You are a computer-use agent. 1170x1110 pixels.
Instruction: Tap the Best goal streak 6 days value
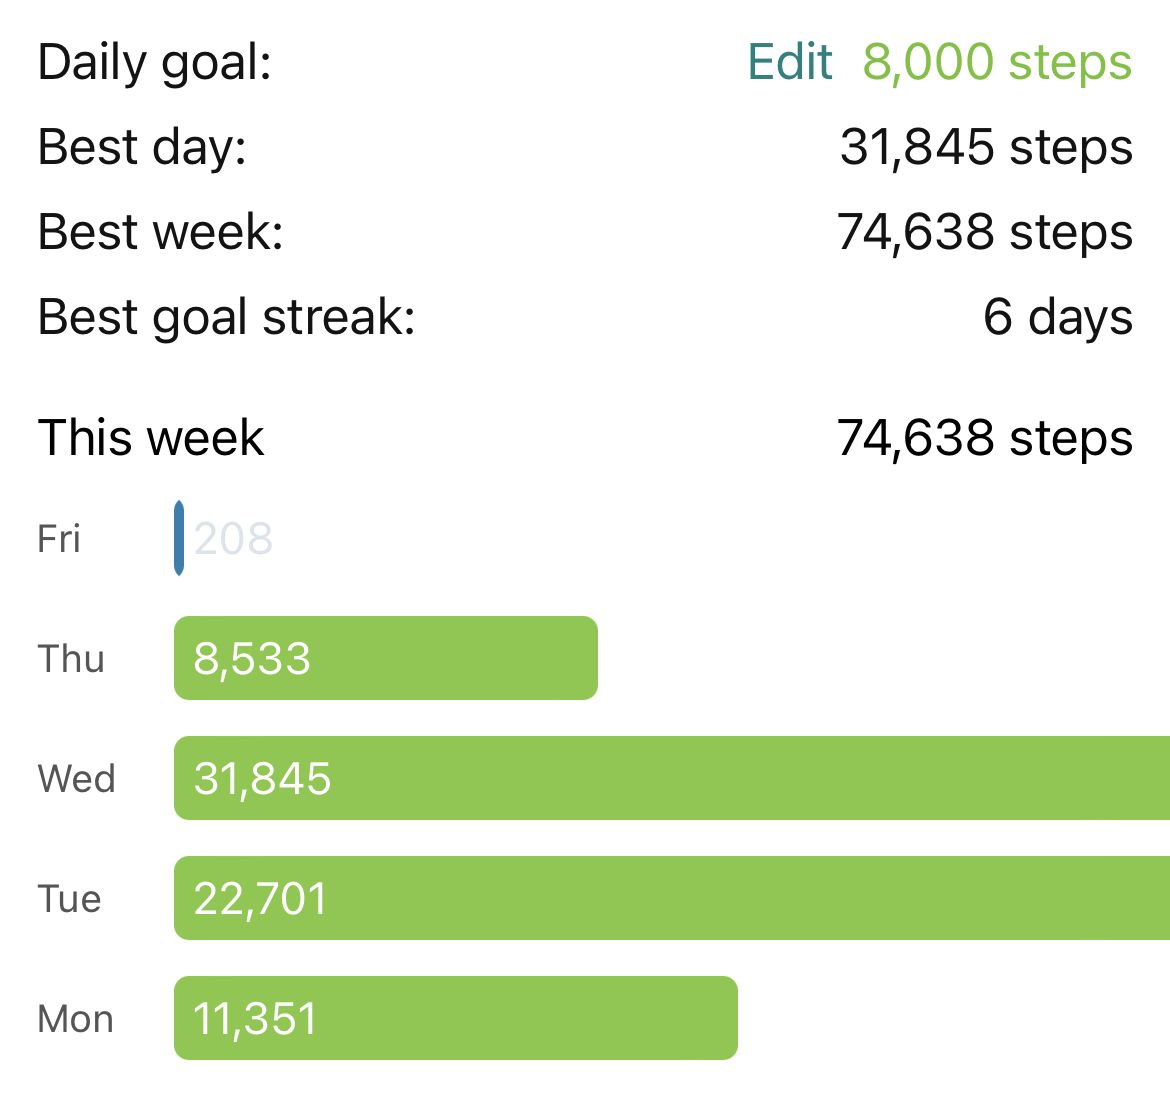click(1058, 317)
